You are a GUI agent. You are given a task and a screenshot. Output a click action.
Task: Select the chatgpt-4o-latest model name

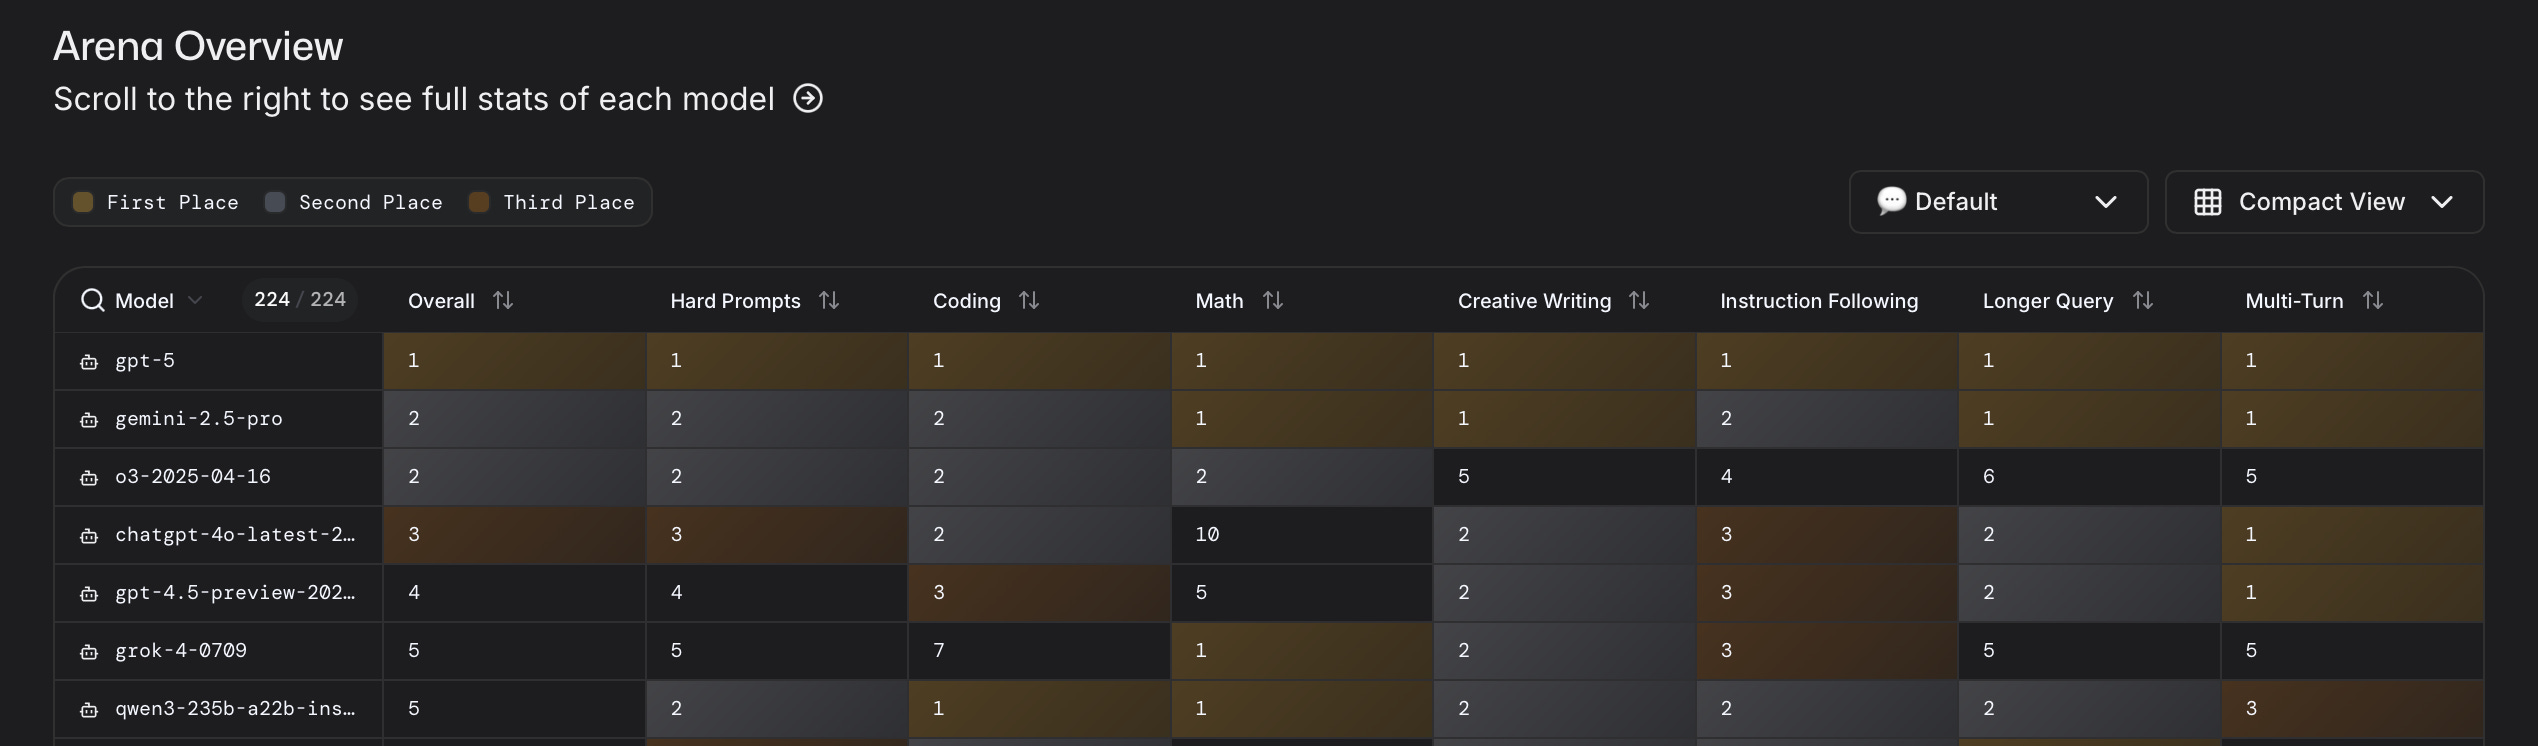pyautogui.click(x=235, y=534)
